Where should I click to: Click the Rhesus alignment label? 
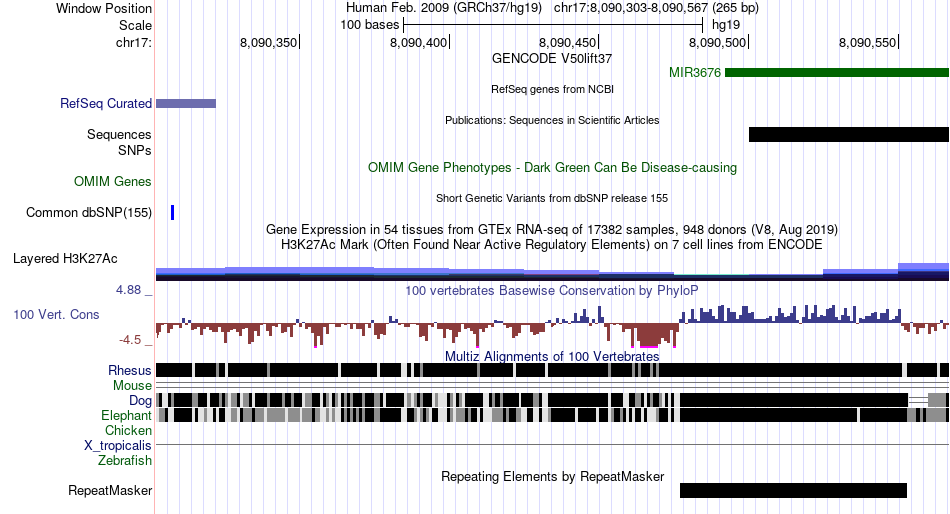point(130,370)
